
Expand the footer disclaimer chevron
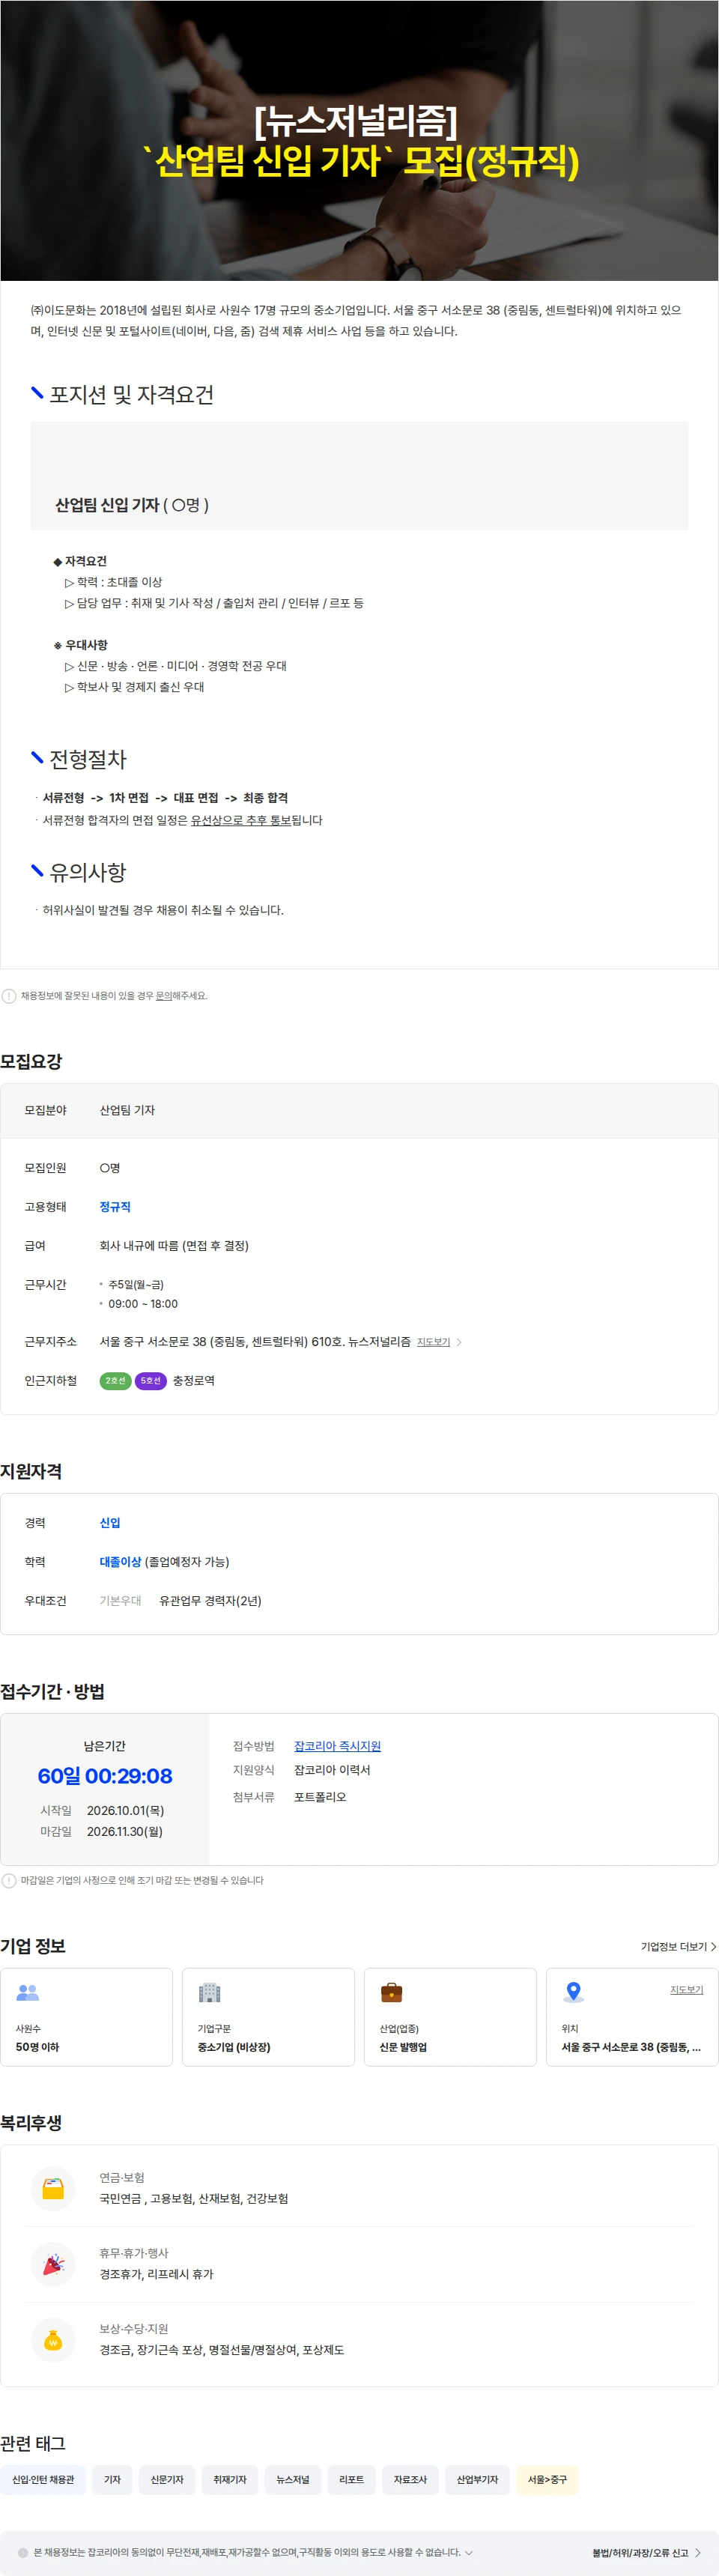tap(468, 2552)
